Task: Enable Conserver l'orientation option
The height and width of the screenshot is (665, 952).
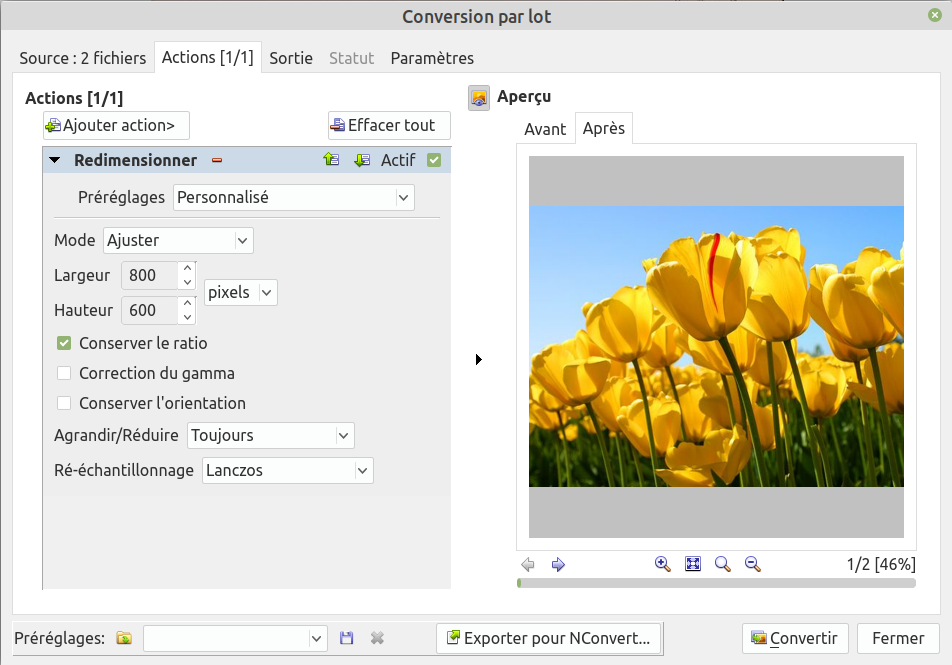Action: click(64, 403)
